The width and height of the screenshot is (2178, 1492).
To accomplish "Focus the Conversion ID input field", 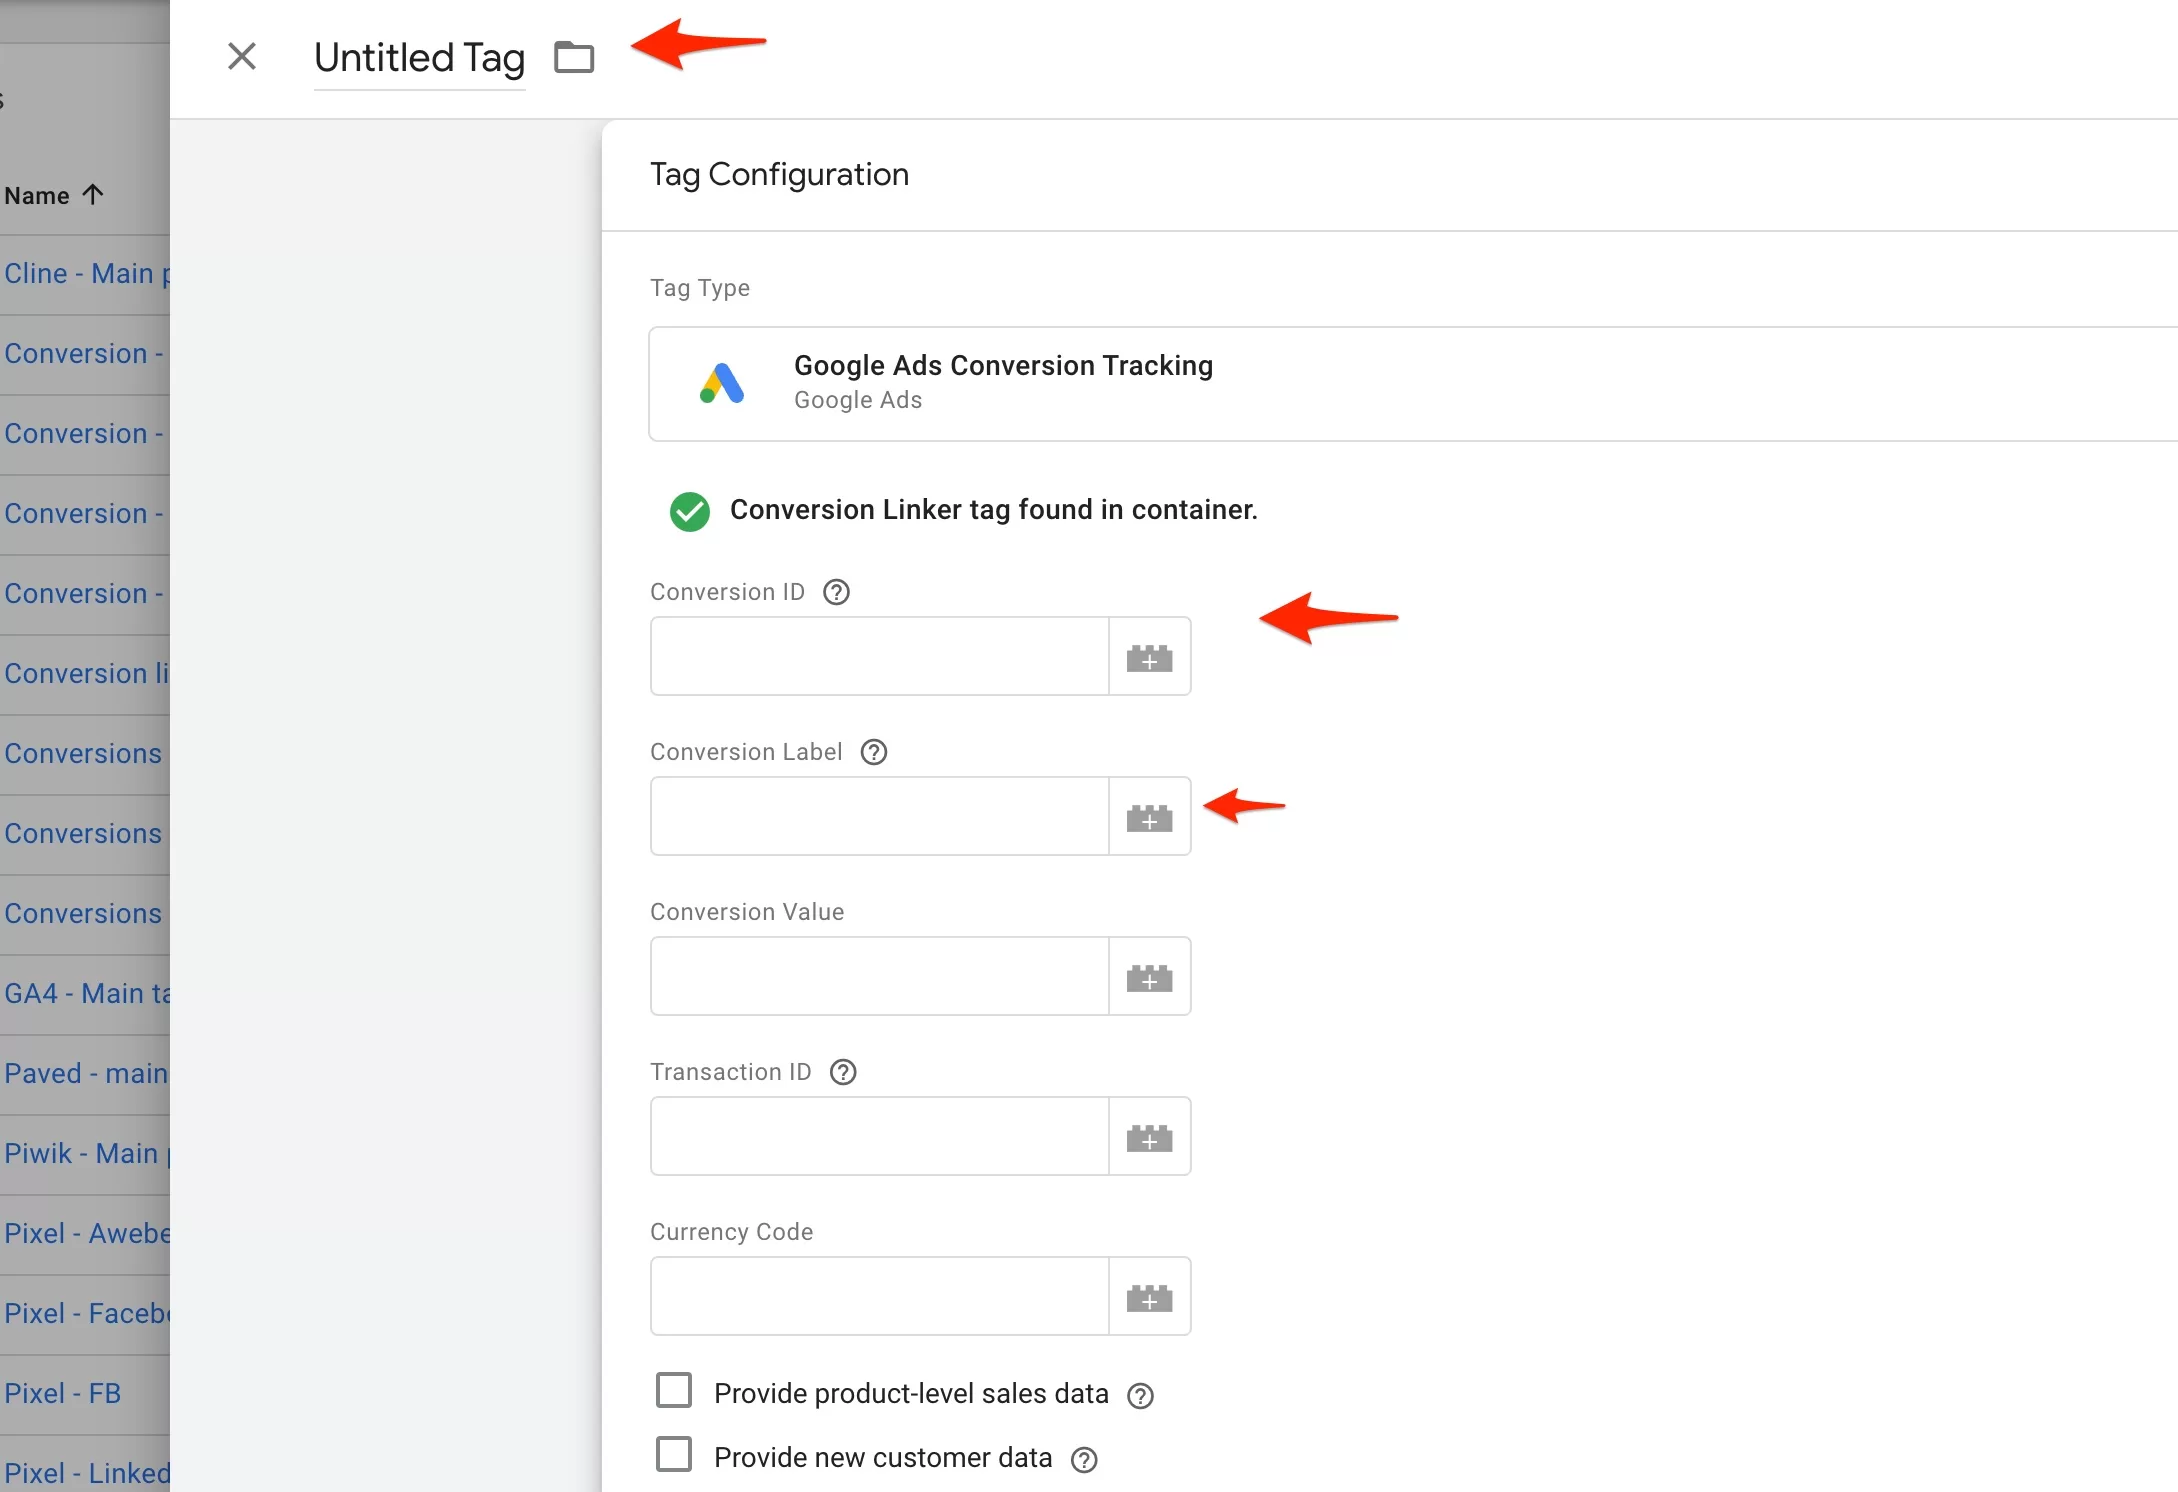I will (x=879, y=656).
